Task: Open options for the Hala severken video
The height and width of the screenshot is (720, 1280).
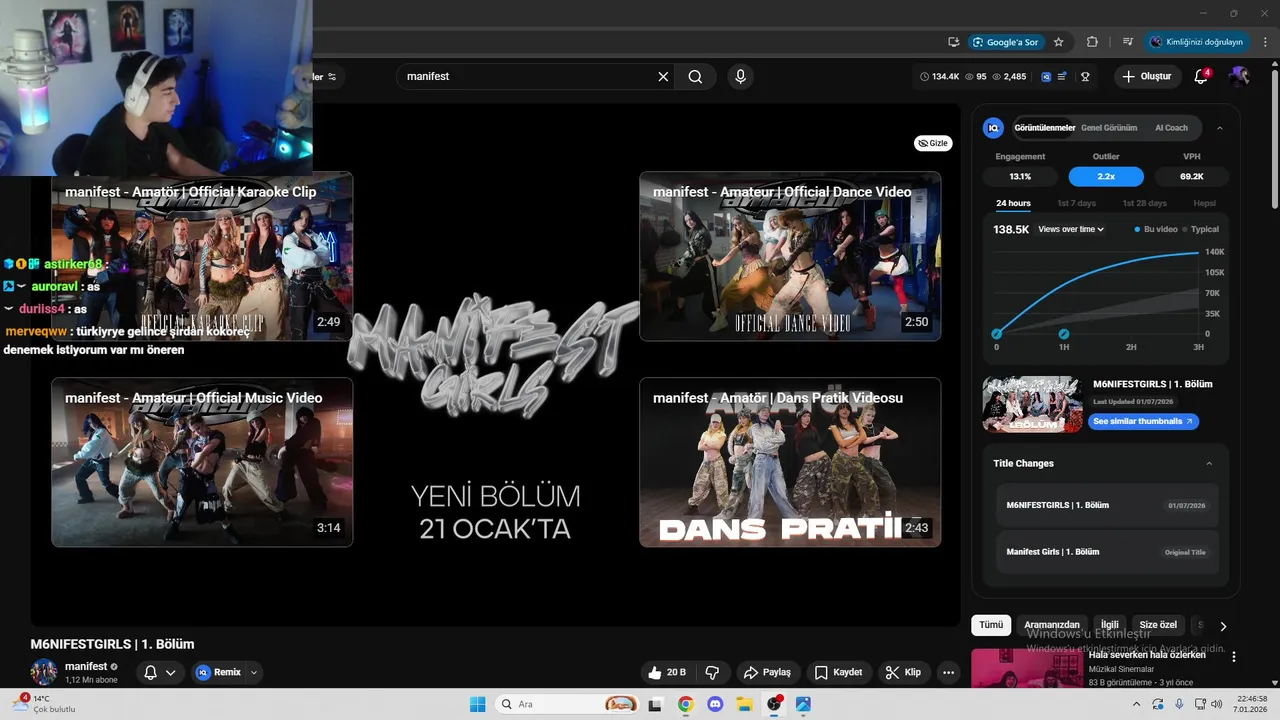Action: point(1234,657)
